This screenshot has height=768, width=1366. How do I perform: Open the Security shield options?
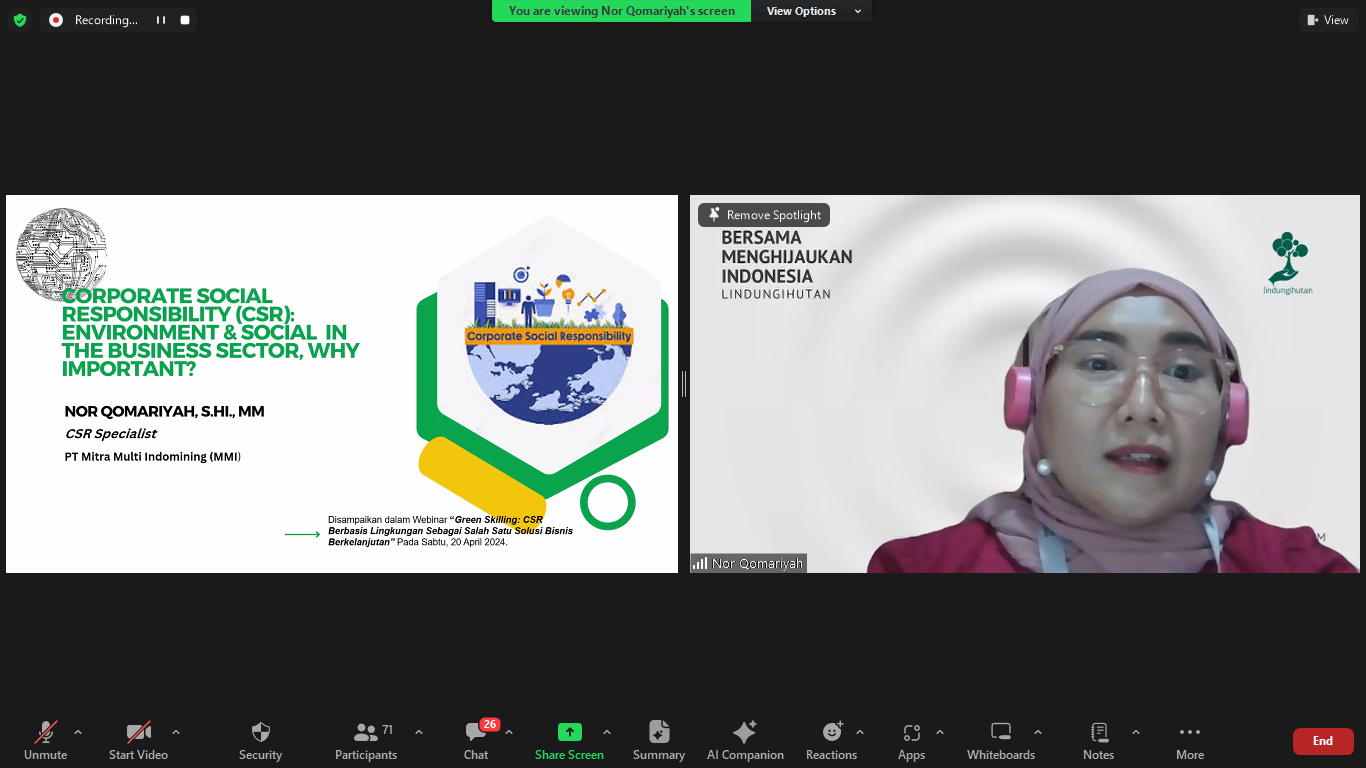point(260,741)
